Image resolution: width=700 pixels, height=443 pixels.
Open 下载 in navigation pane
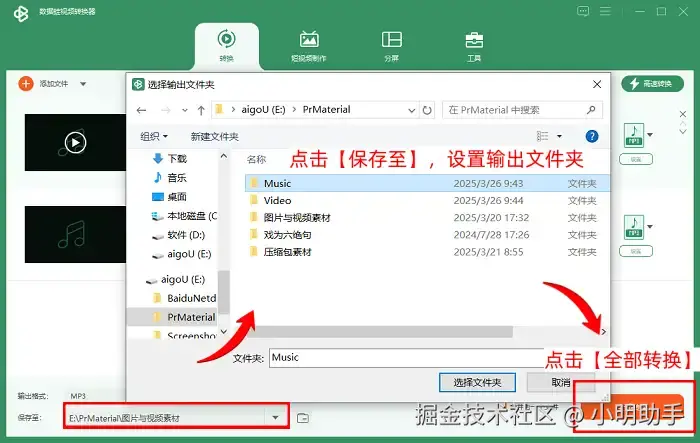(177, 159)
